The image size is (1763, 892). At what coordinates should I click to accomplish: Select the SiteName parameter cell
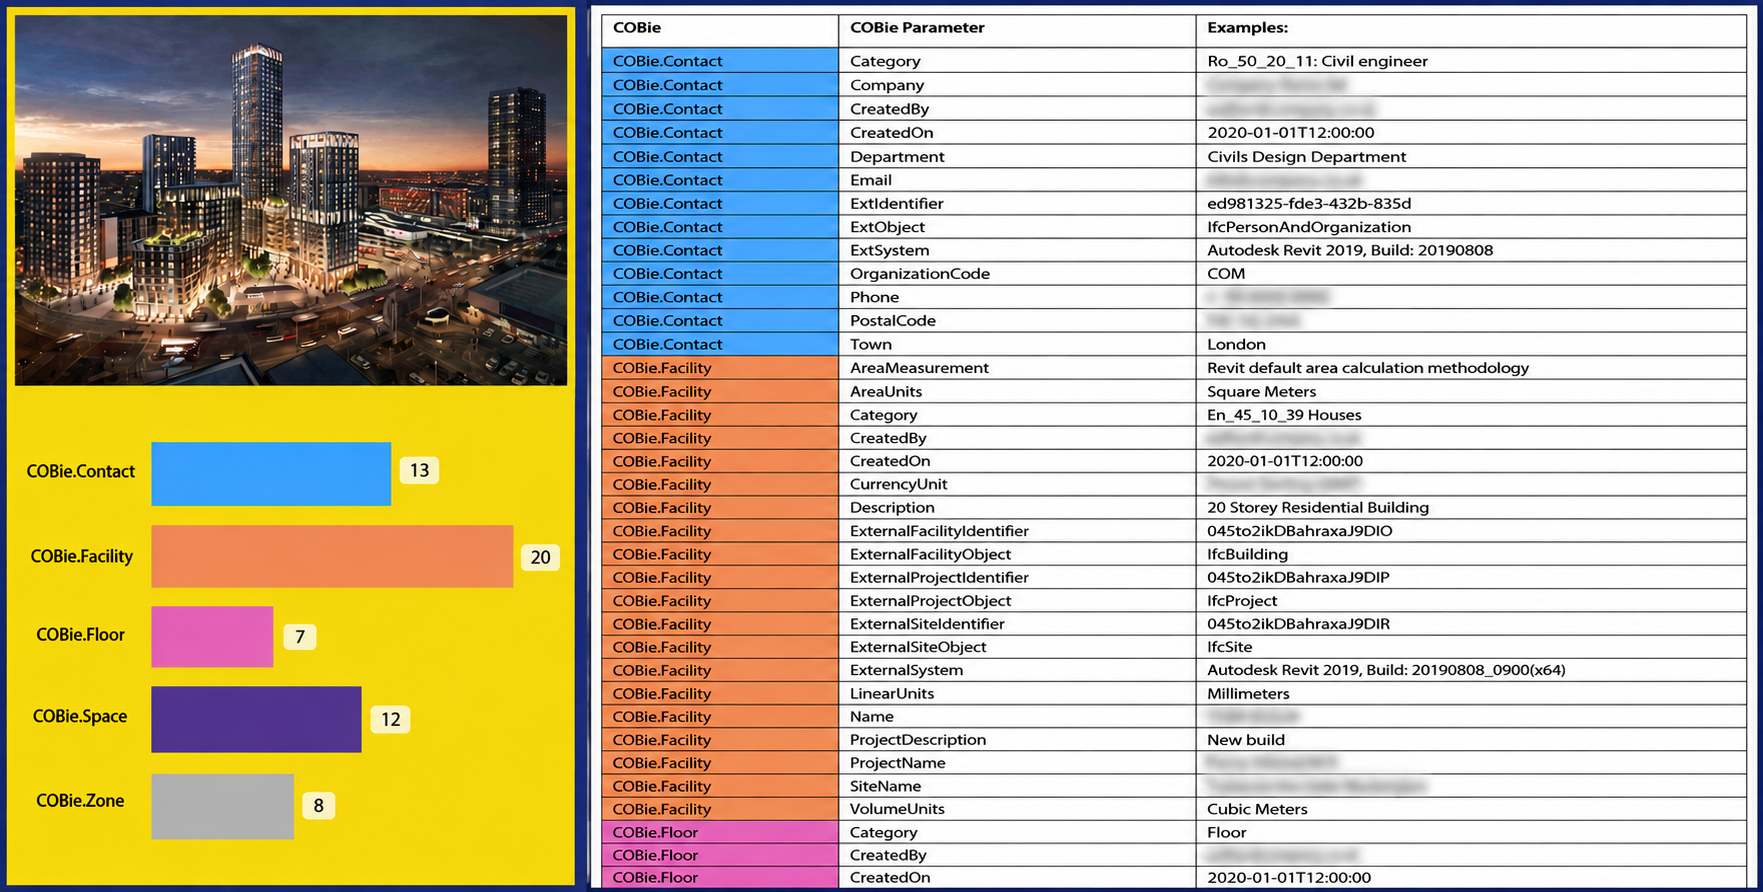click(1017, 786)
